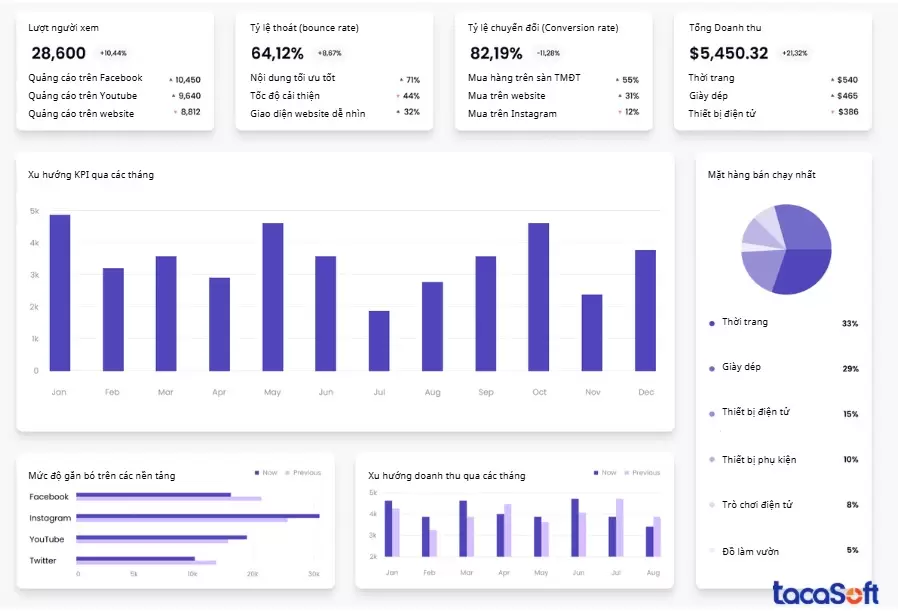Image resolution: width=898 pixels, height=614 pixels.
Task: Click the Thiết bị điện tử legend dot in the pie legend
Action: point(711,412)
